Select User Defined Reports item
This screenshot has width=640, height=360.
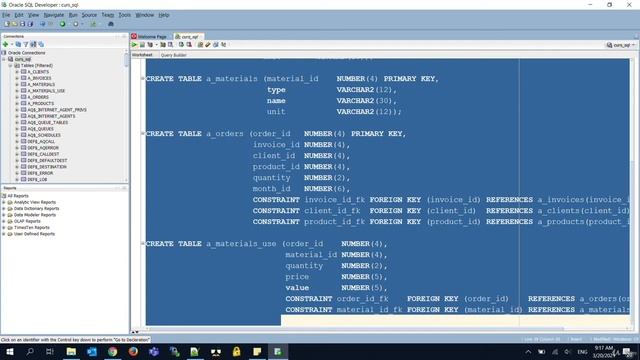coord(34,234)
